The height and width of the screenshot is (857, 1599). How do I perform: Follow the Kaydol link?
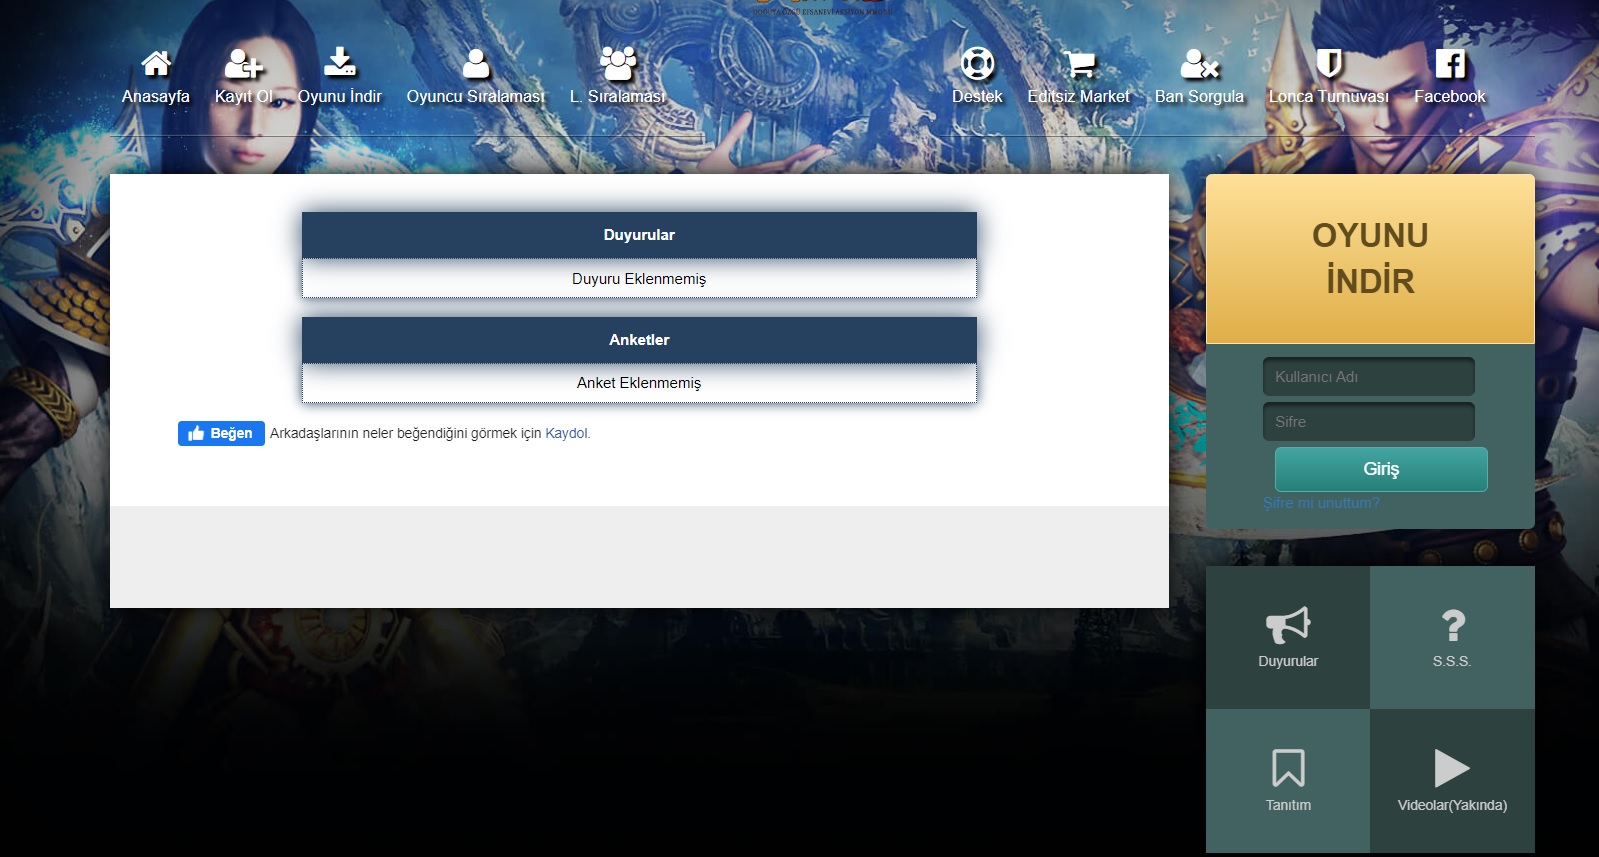pos(567,433)
